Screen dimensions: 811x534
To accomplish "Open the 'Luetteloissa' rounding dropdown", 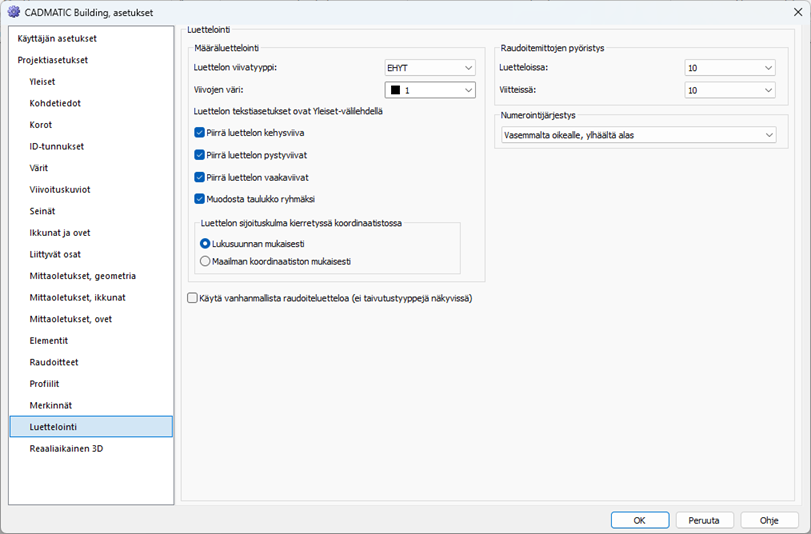I will (730, 68).
